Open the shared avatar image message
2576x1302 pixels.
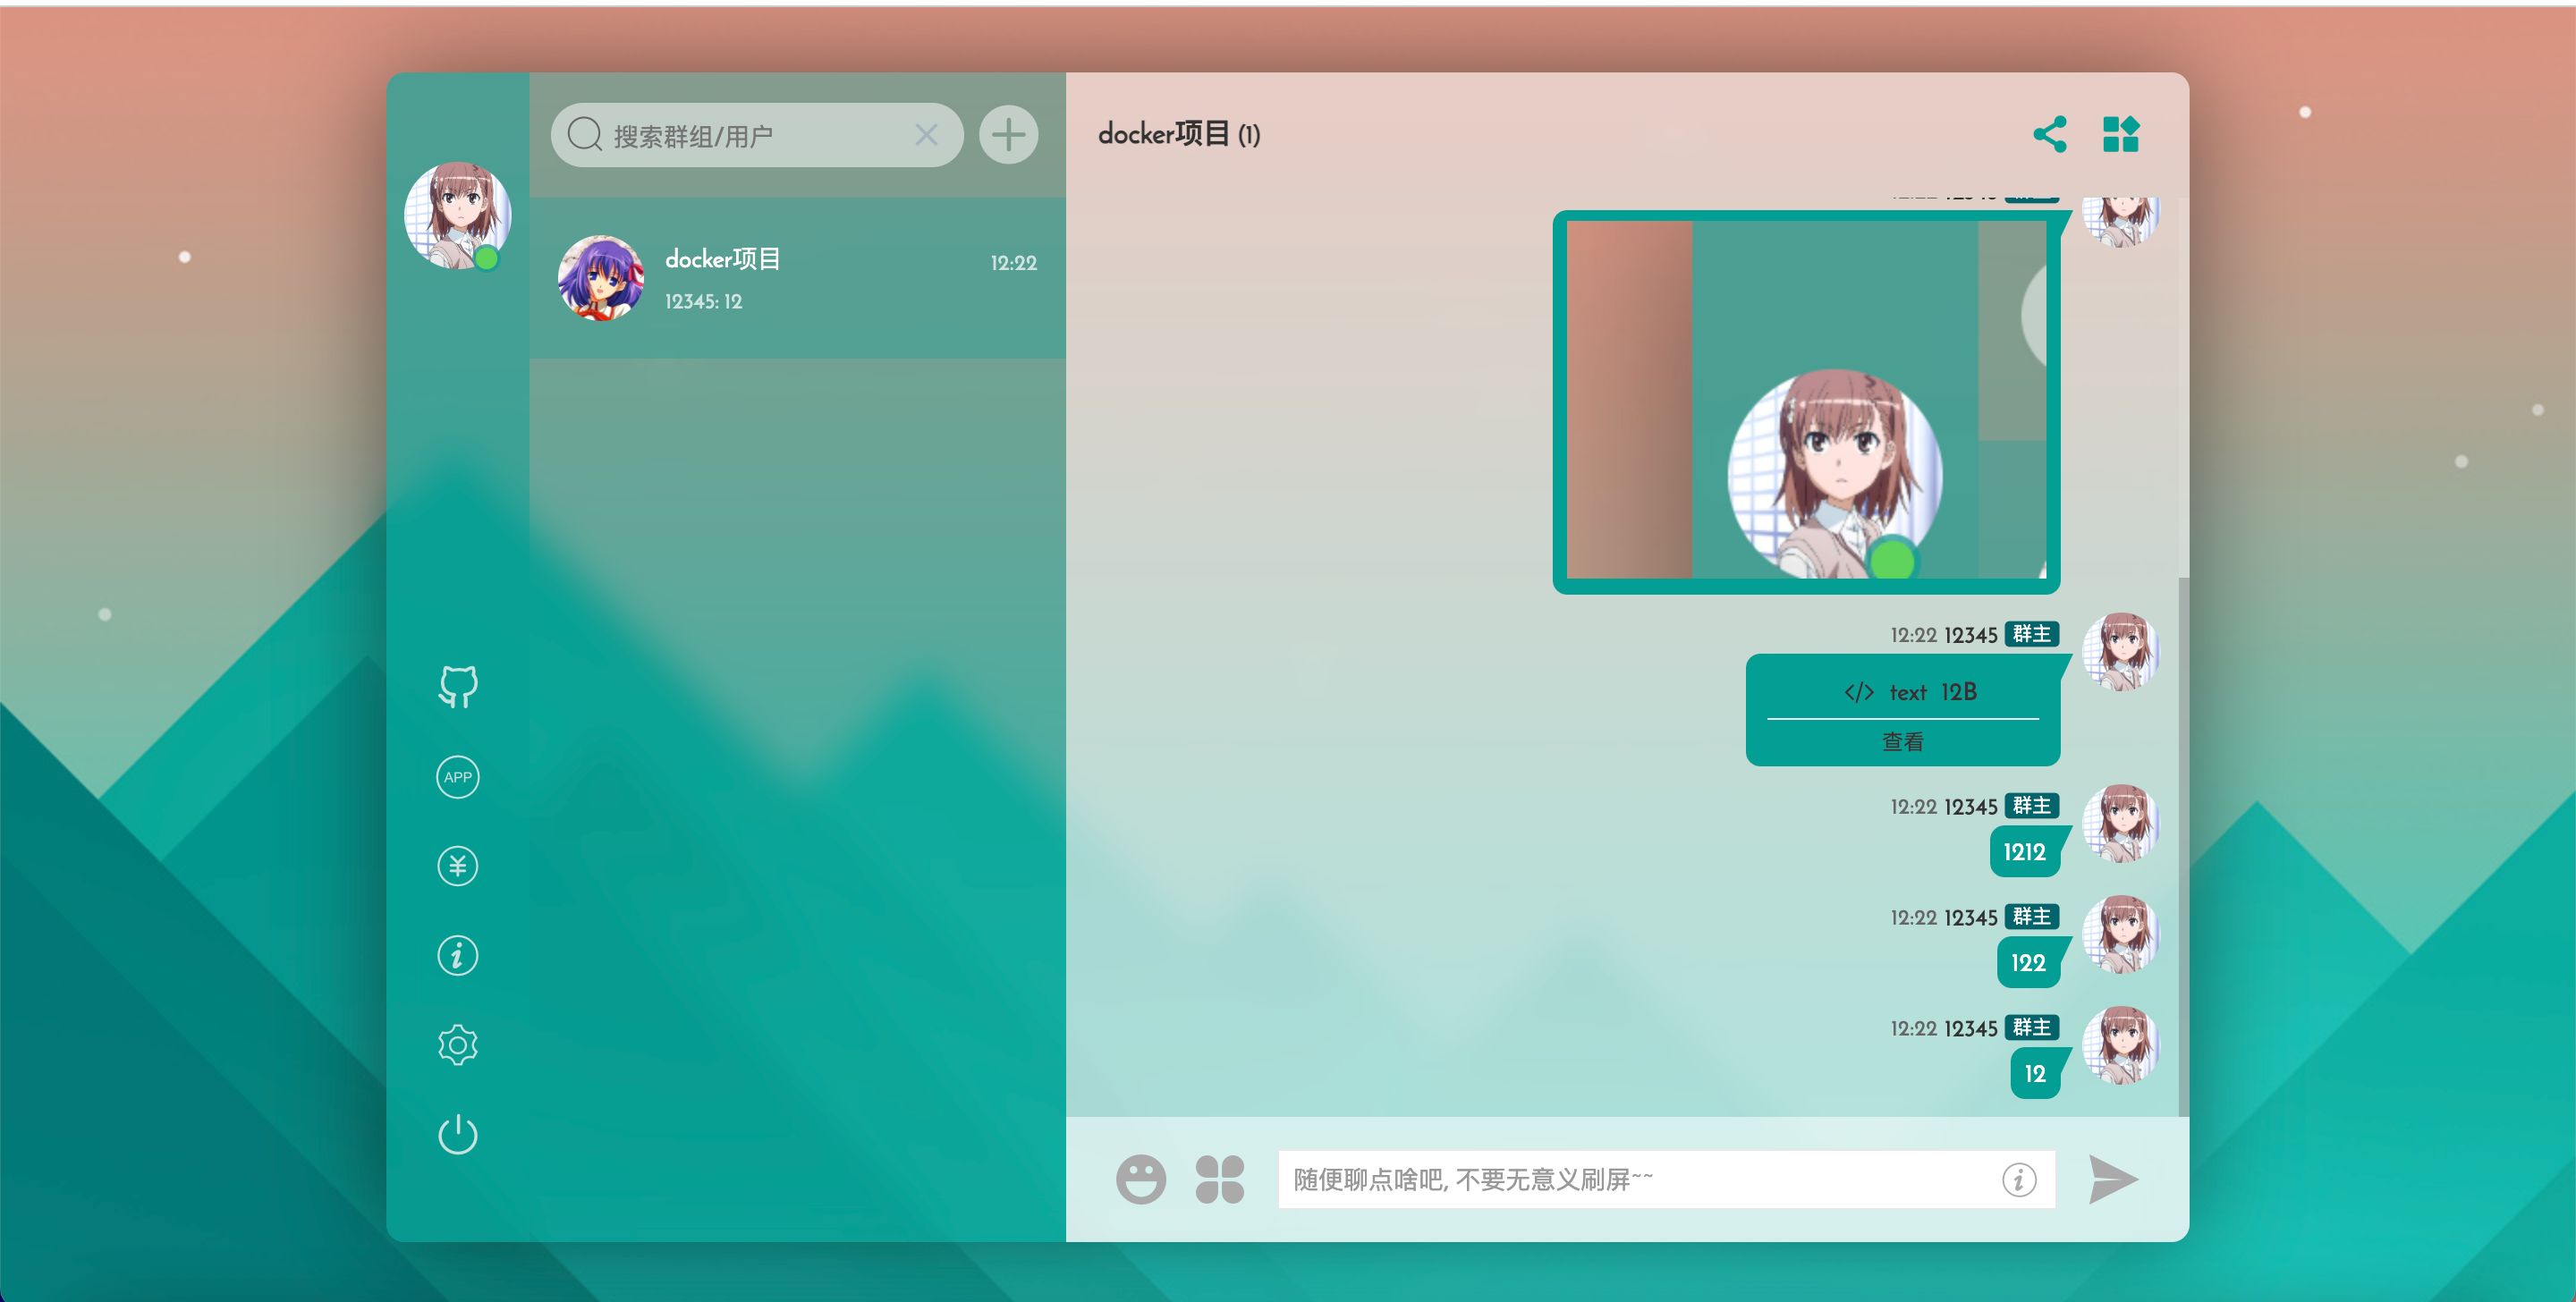[1806, 400]
